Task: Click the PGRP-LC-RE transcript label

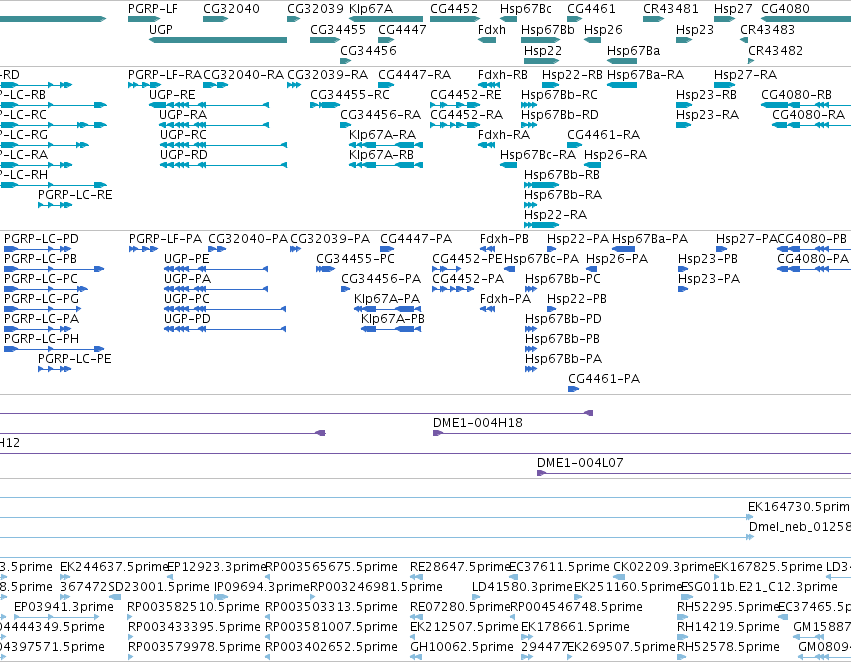Action: click(75, 194)
